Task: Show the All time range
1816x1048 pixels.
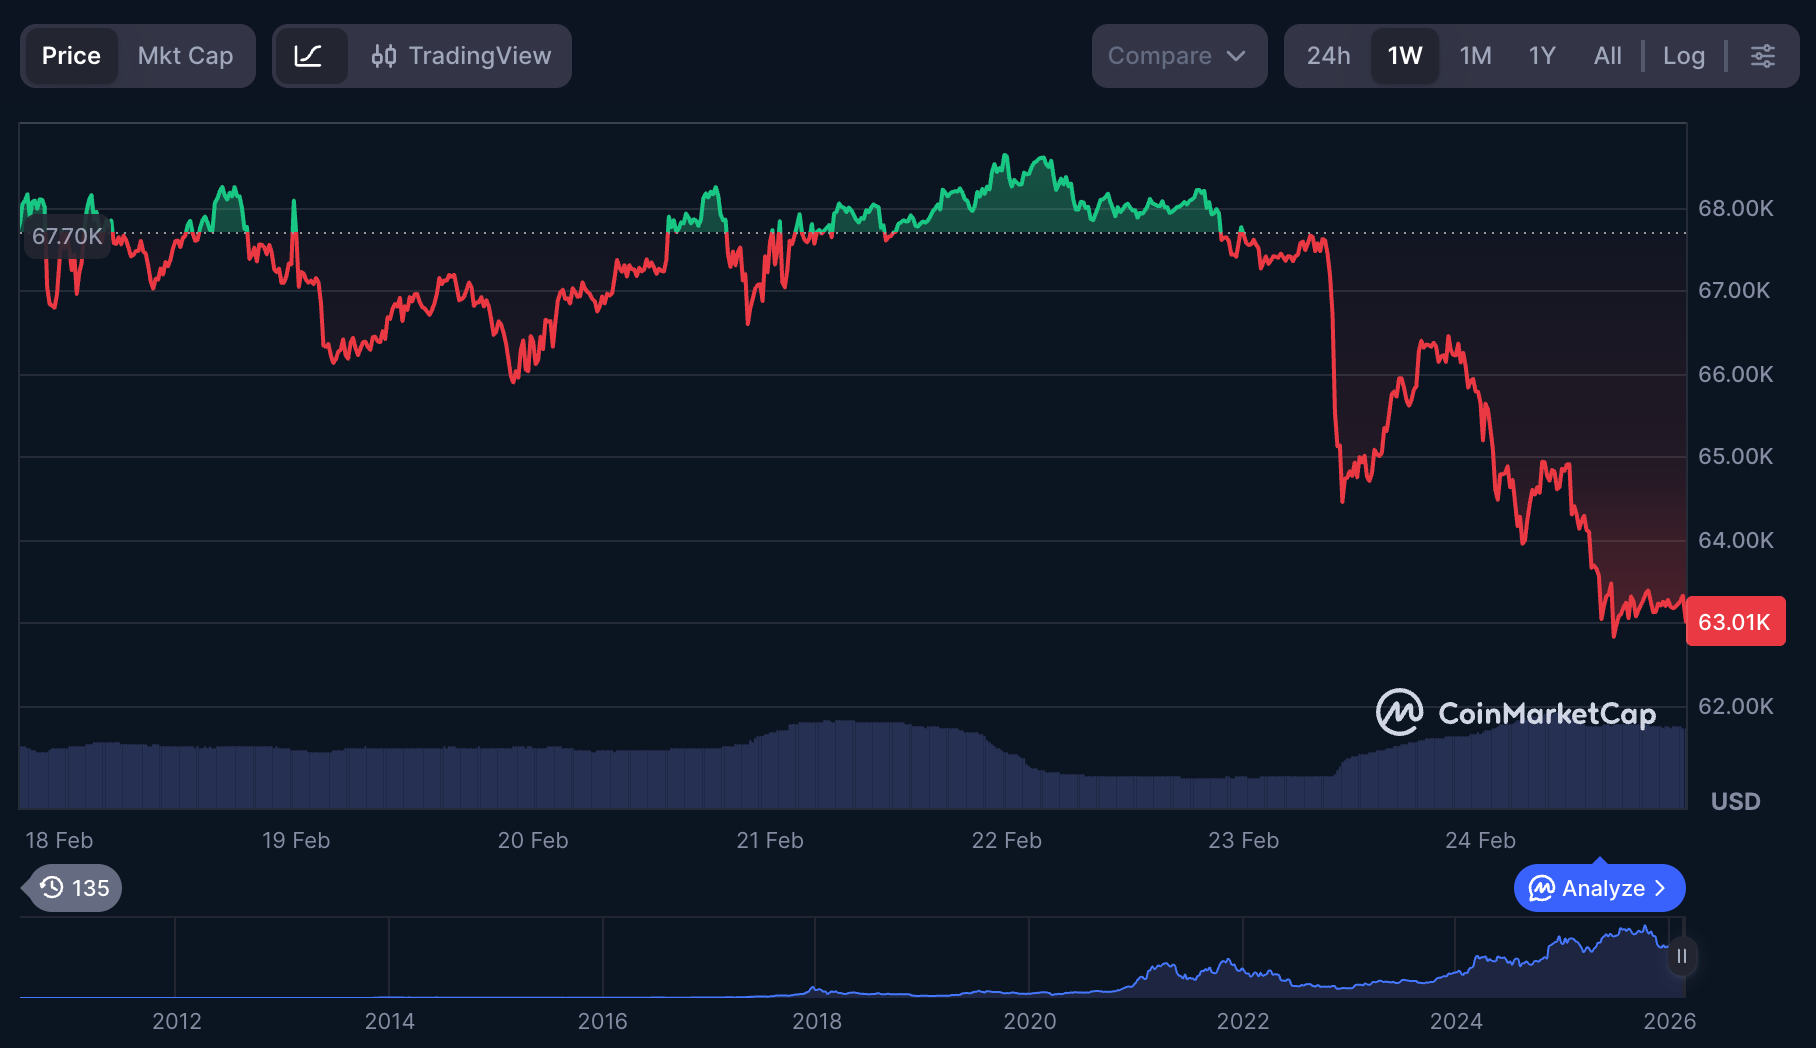Action: (x=1607, y=56)
